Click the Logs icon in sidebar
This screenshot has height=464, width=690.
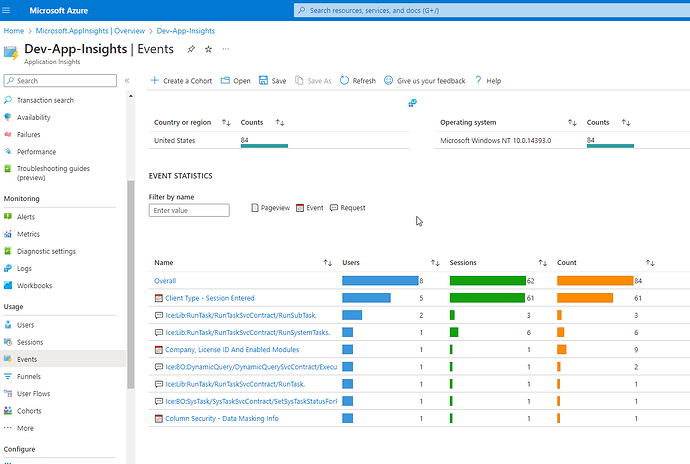point(7,268)
